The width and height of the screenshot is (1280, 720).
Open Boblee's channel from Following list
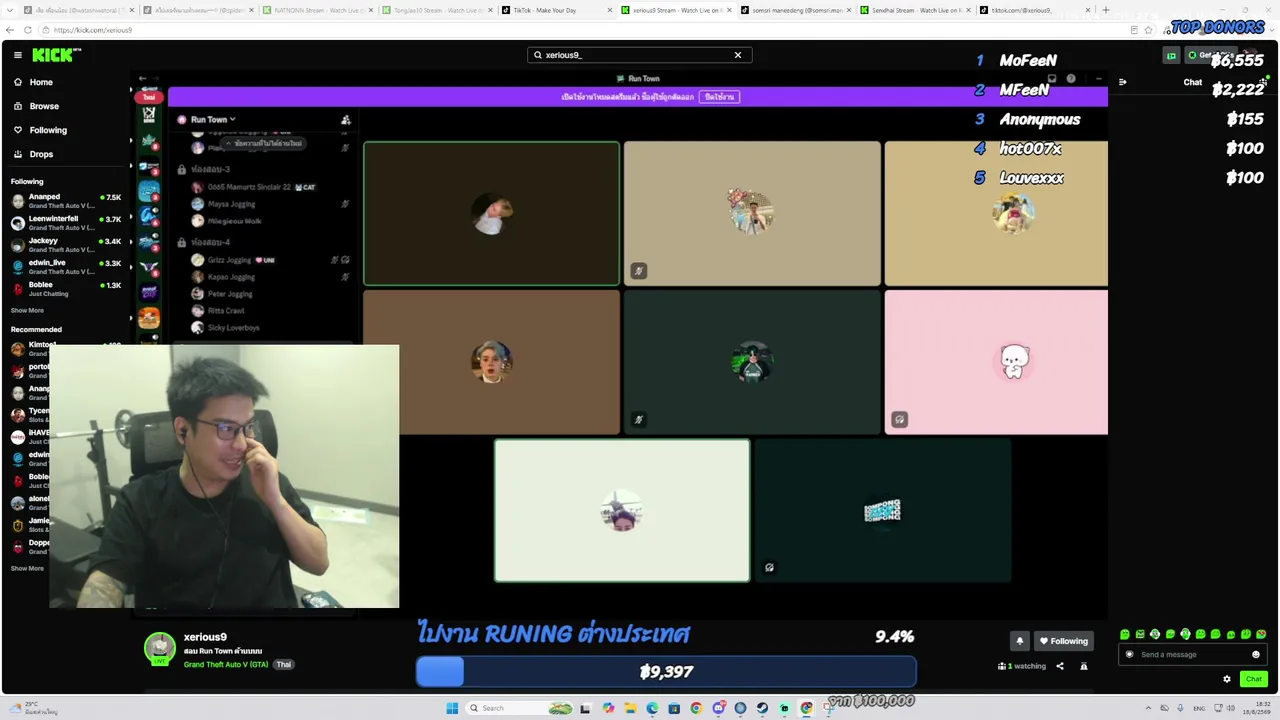coord(66,289)
